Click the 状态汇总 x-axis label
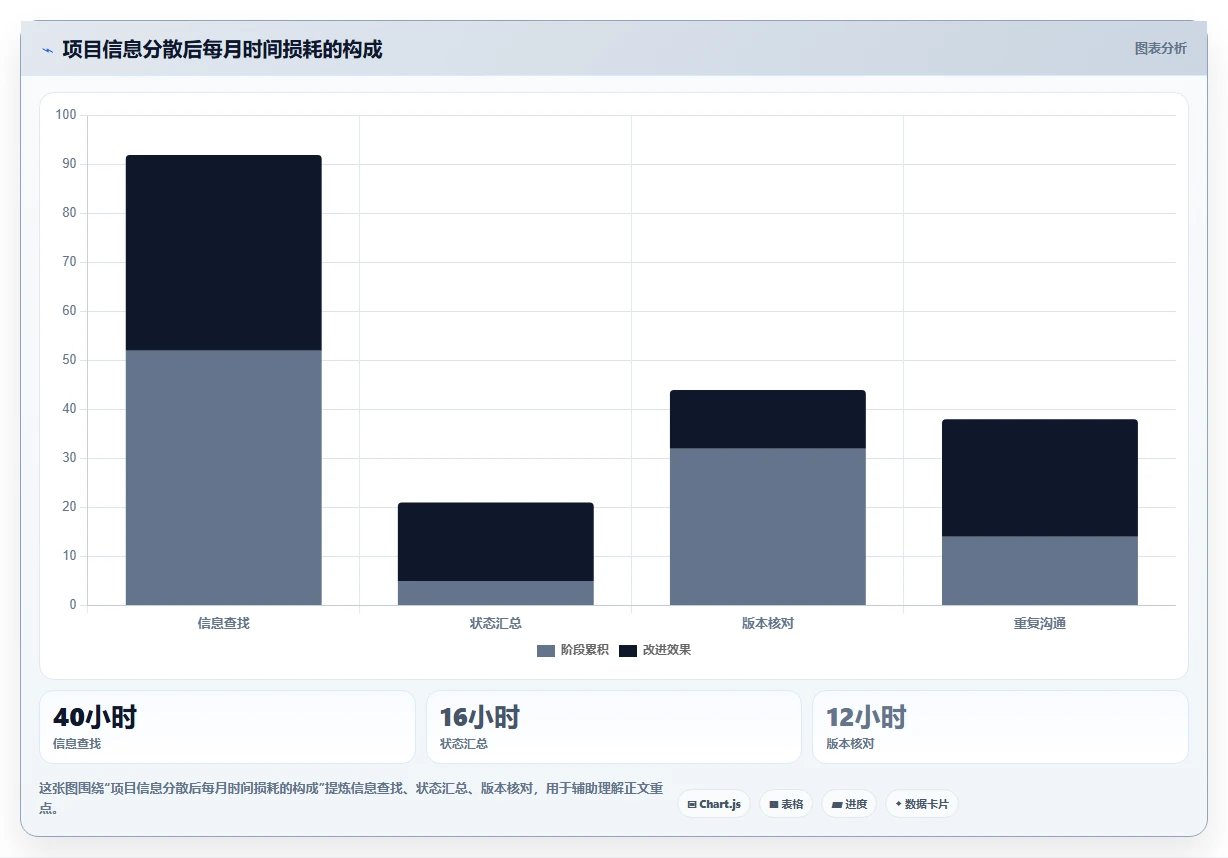 coord(496,623)
